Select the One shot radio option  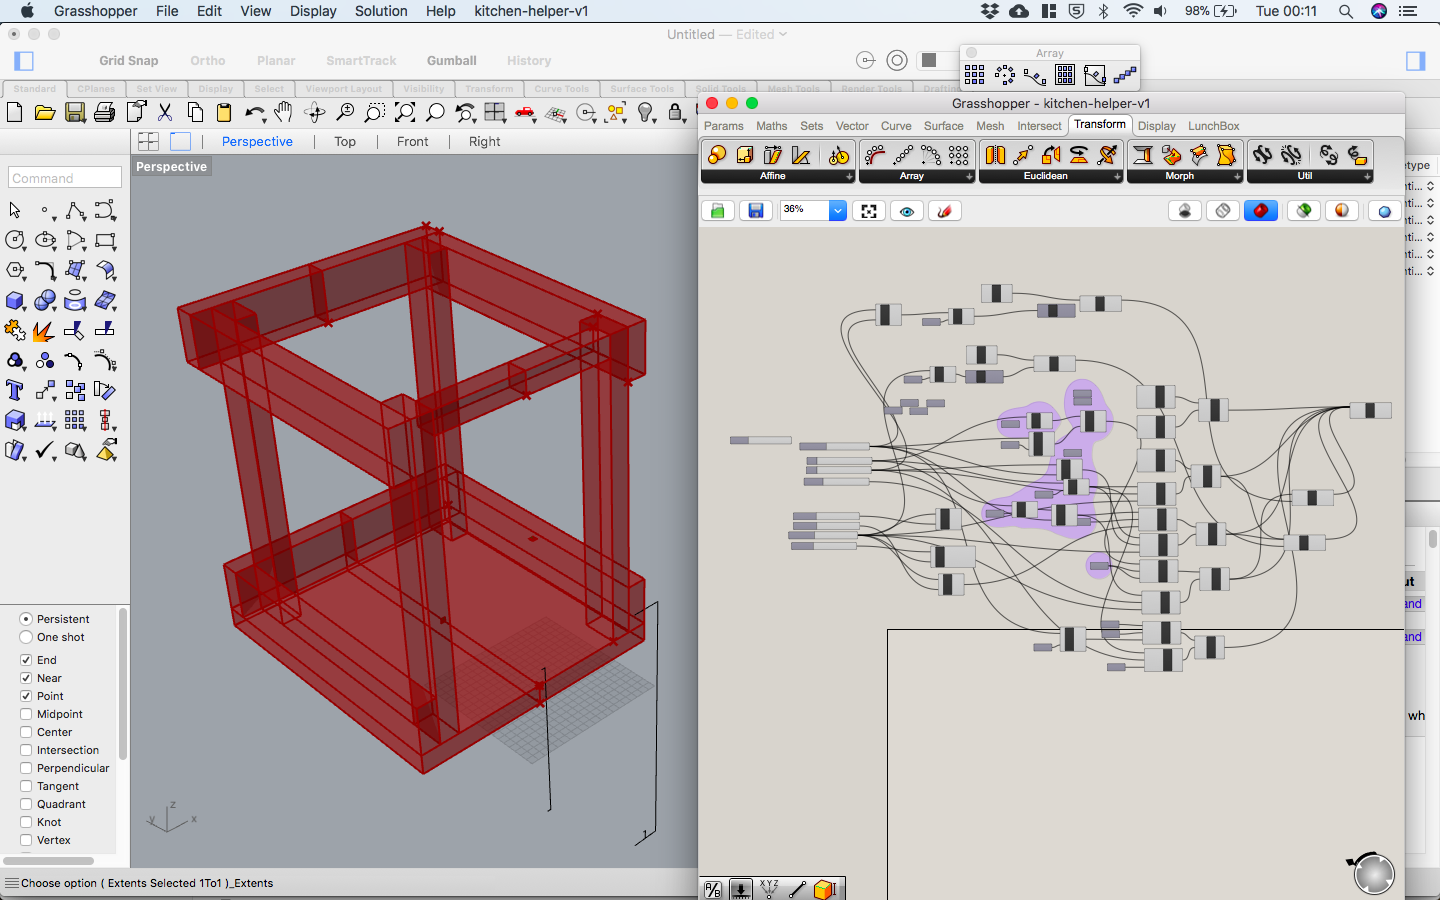click(x=26, y=637)
